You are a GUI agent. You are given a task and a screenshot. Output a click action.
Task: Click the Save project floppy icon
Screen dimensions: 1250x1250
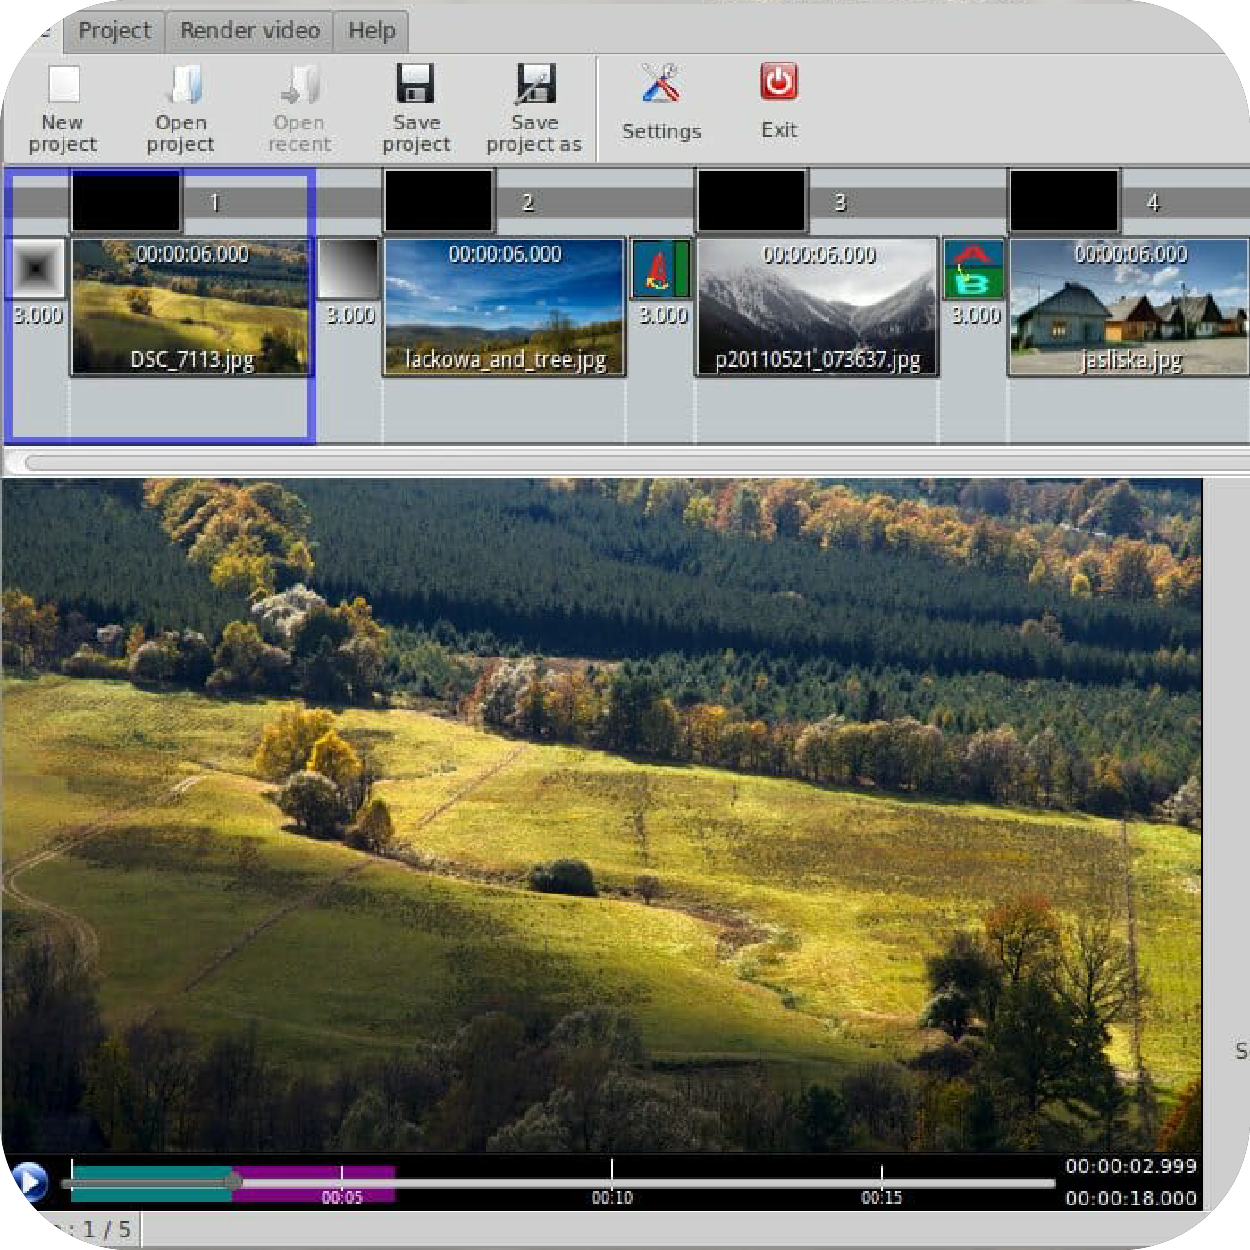[416, 85]
